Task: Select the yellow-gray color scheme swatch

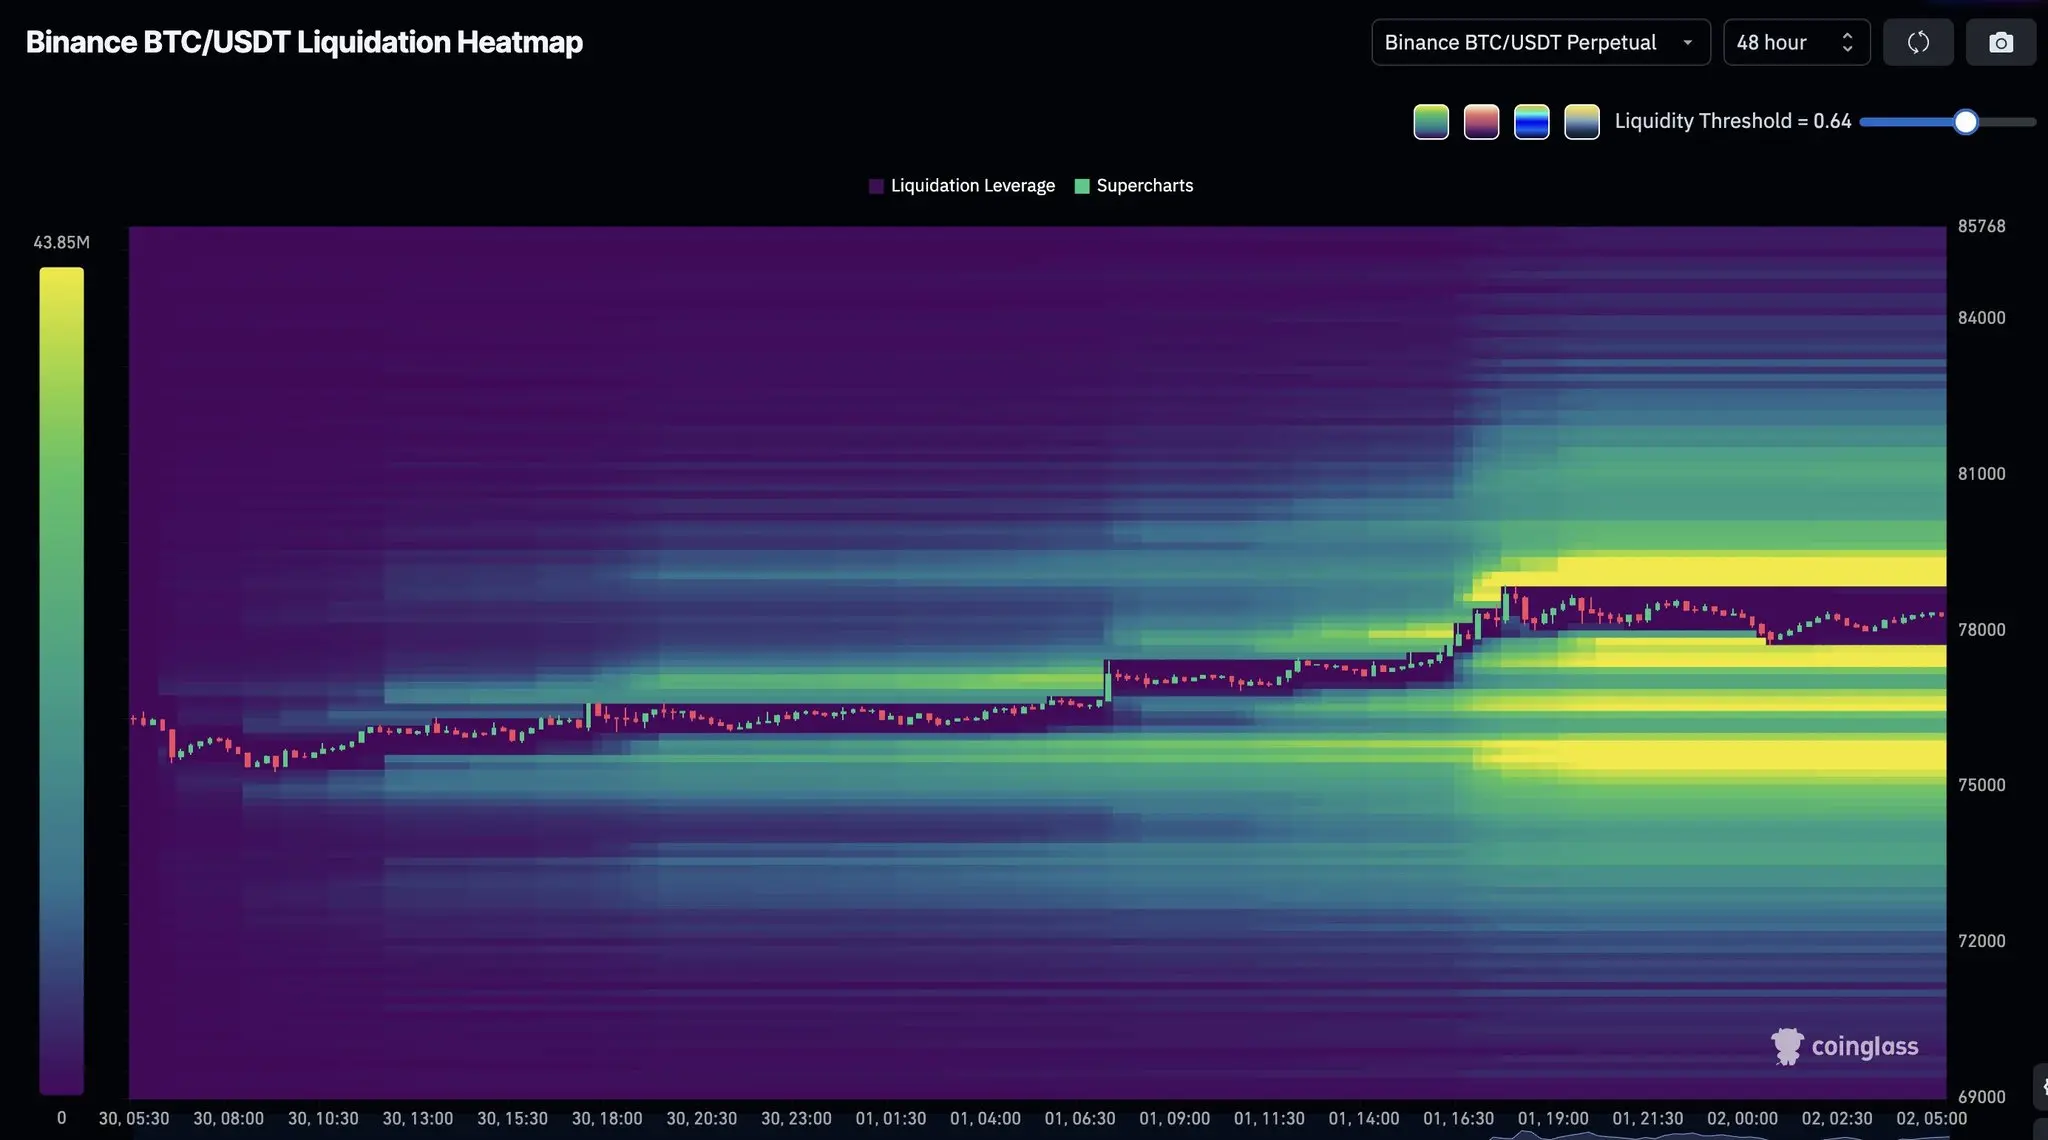Action: (1581, 122)
